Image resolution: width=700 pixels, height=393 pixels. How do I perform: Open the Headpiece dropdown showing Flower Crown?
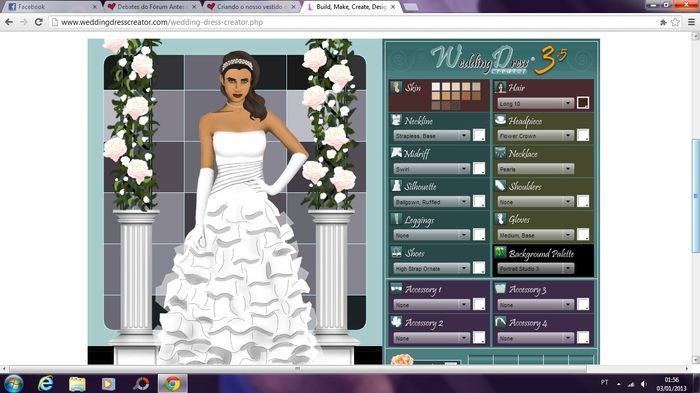(535, 135)
